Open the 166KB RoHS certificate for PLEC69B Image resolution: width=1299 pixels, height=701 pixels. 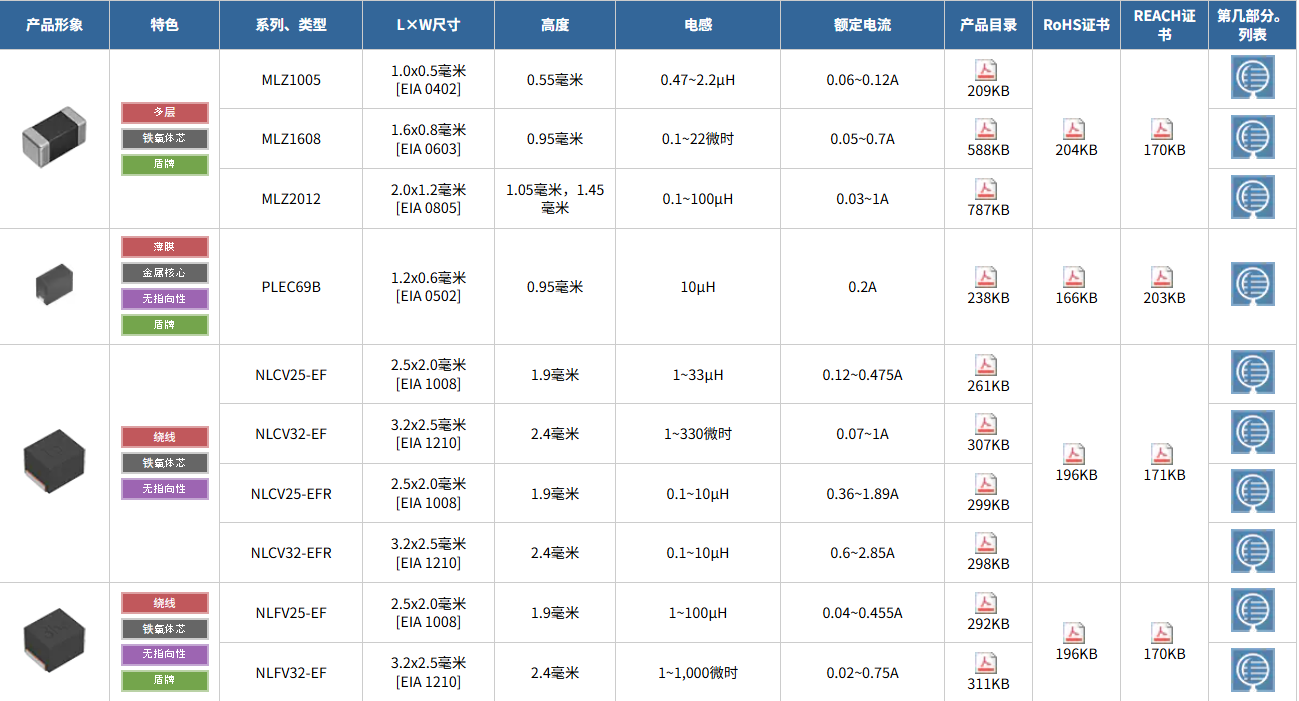[x=1075, y=277]
